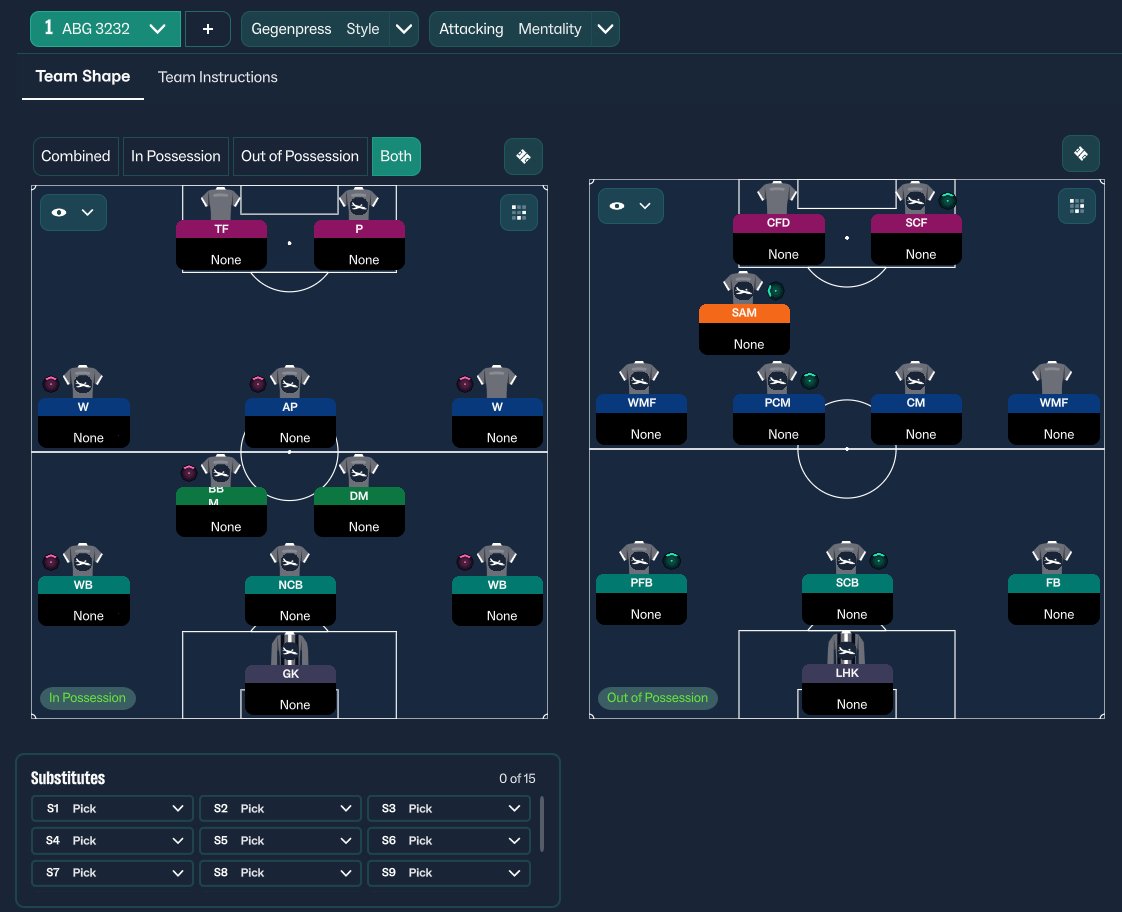The image size is (1122, 912).
Task: Click the CFD shirt icon
Action: 777,197
